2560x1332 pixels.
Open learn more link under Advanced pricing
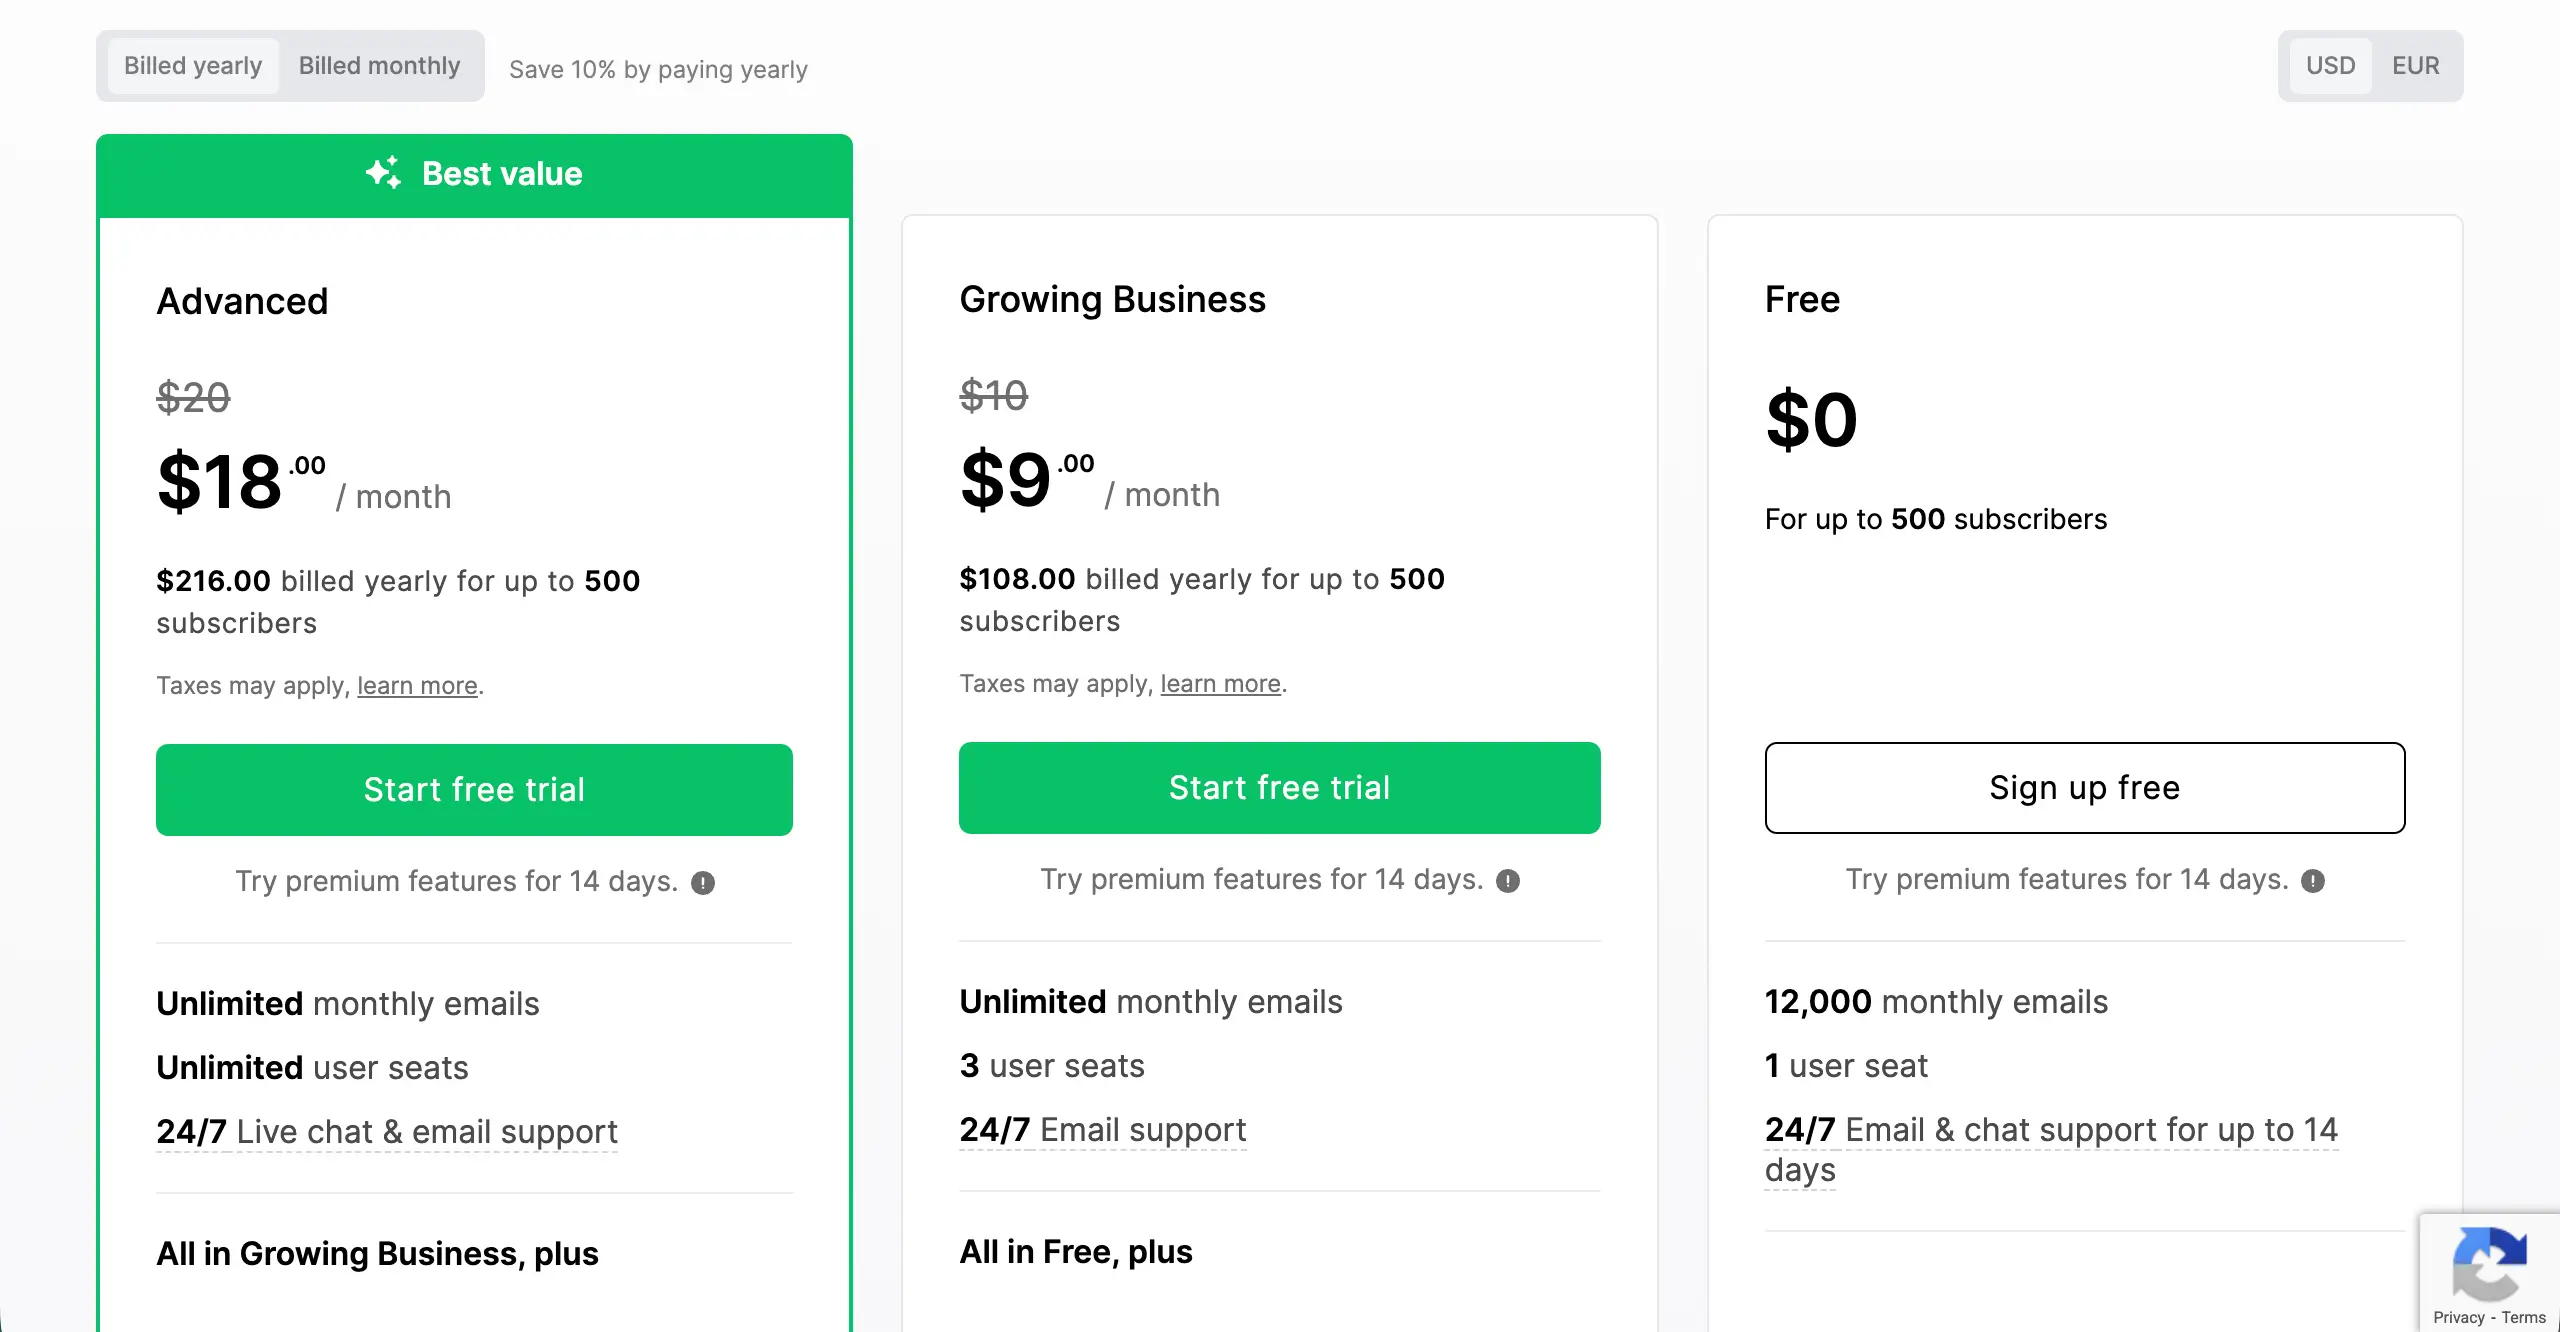click(416, 685)
